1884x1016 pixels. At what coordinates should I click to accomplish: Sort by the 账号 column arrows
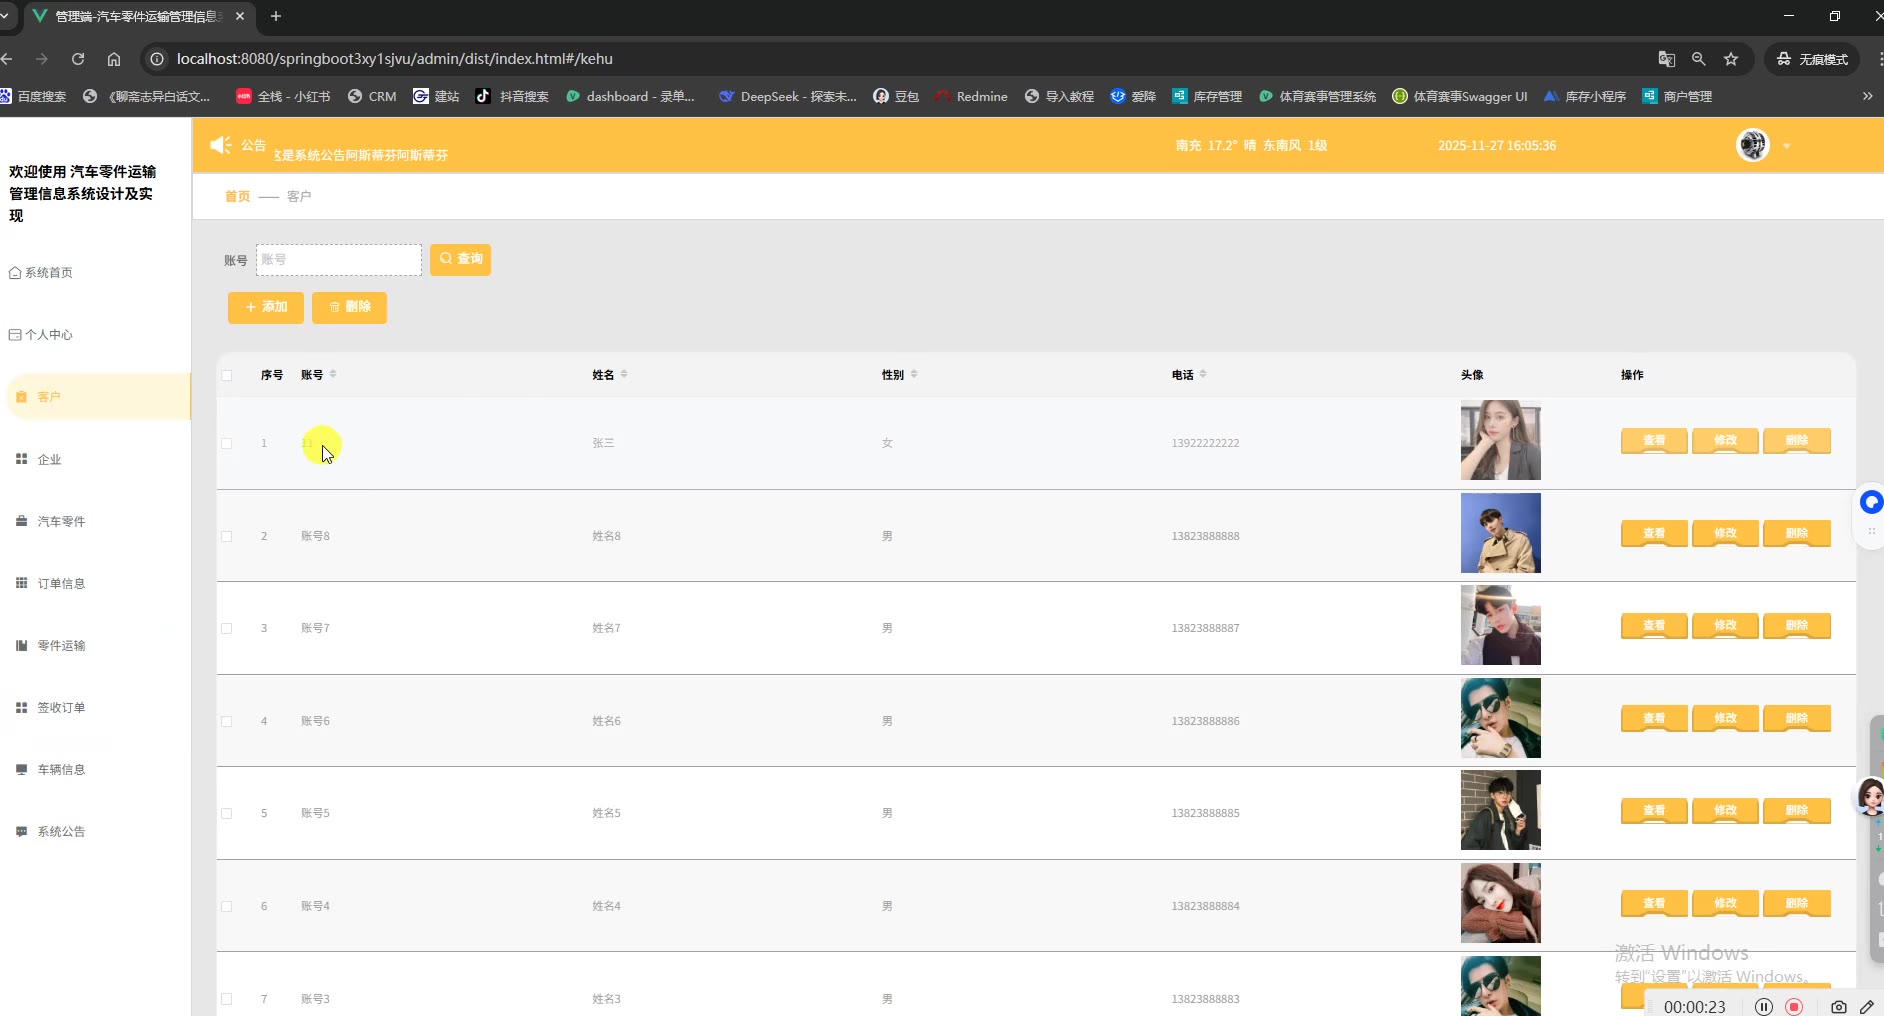[333, 374]
